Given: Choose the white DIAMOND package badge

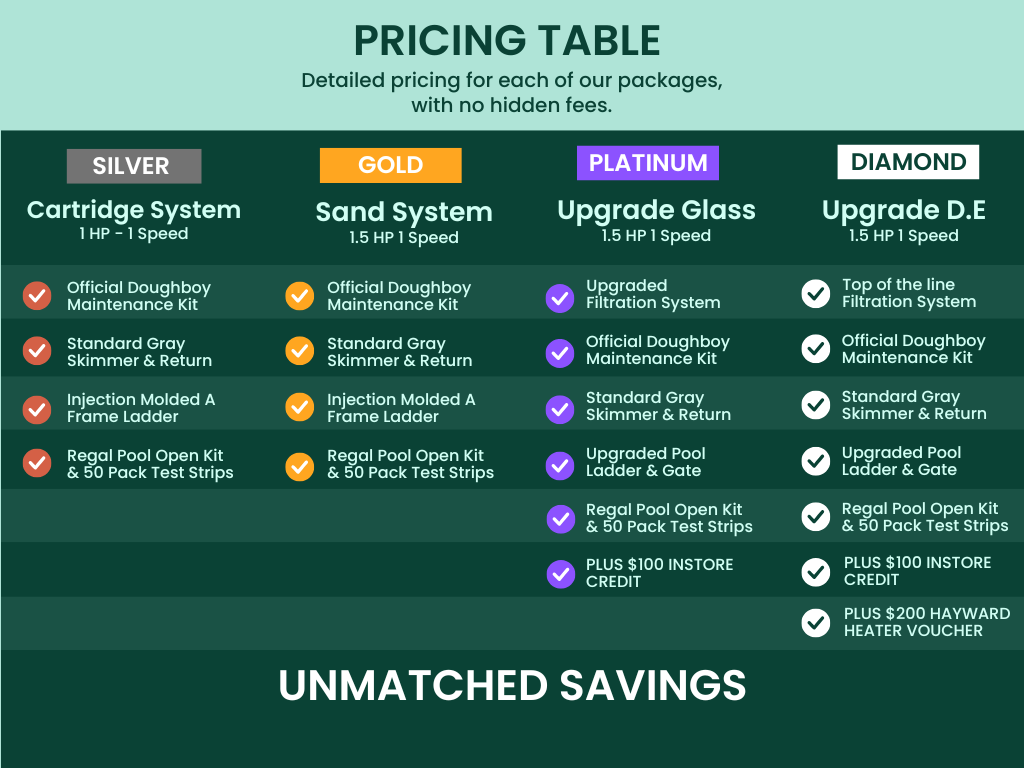Looking at the screenshot, I should (908, 162).
